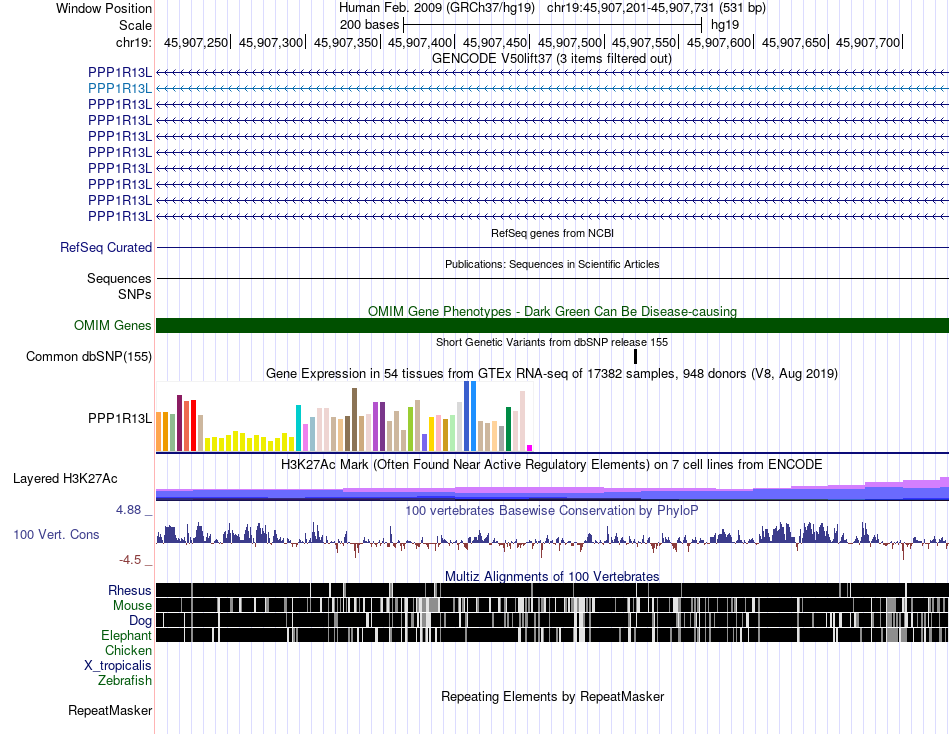Click the hg19 text beside the scale bar
Screen dimensions: 950x734
[725, 25]
